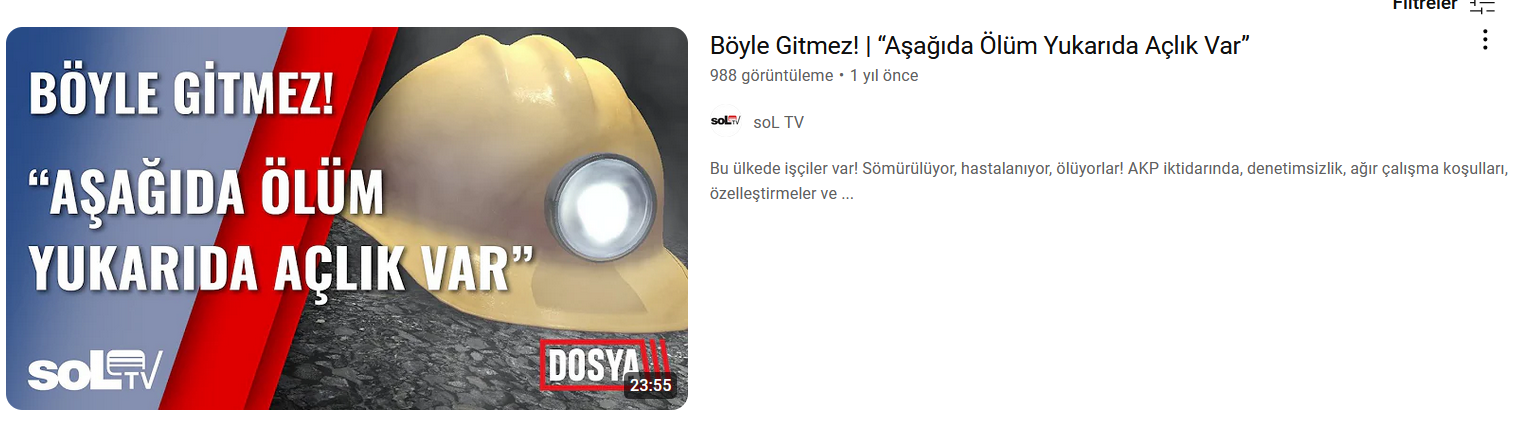Select the video description snippet text
This screenshot has width=1530, height=431.
1108,181
